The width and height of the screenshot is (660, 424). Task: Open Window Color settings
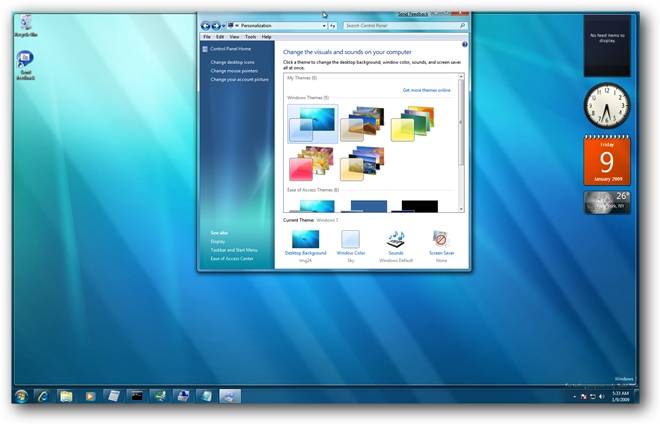(x=351, y=246)
